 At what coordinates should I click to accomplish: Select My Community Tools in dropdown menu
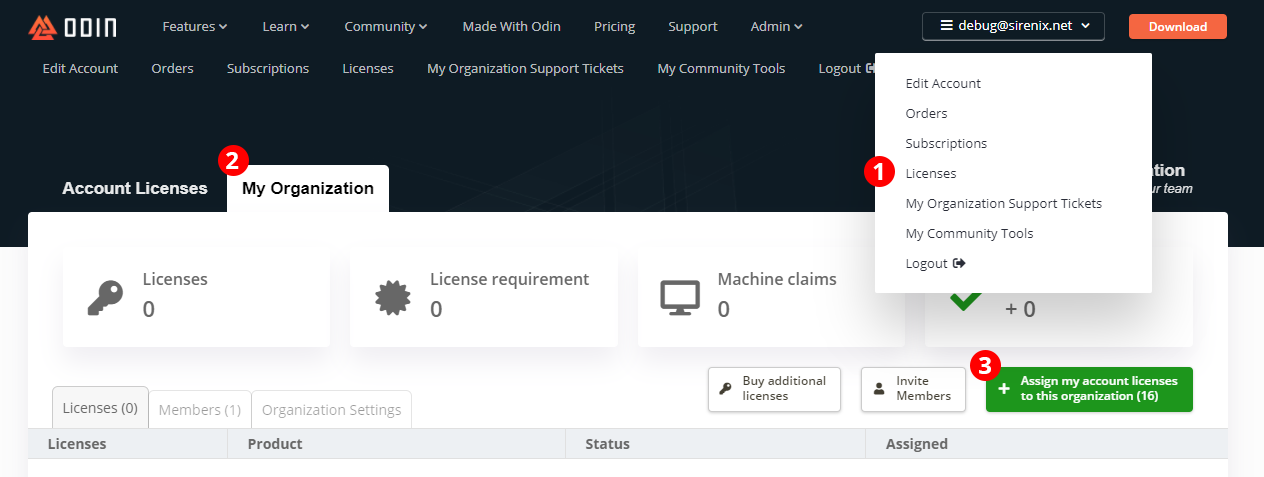click(969, 233)
